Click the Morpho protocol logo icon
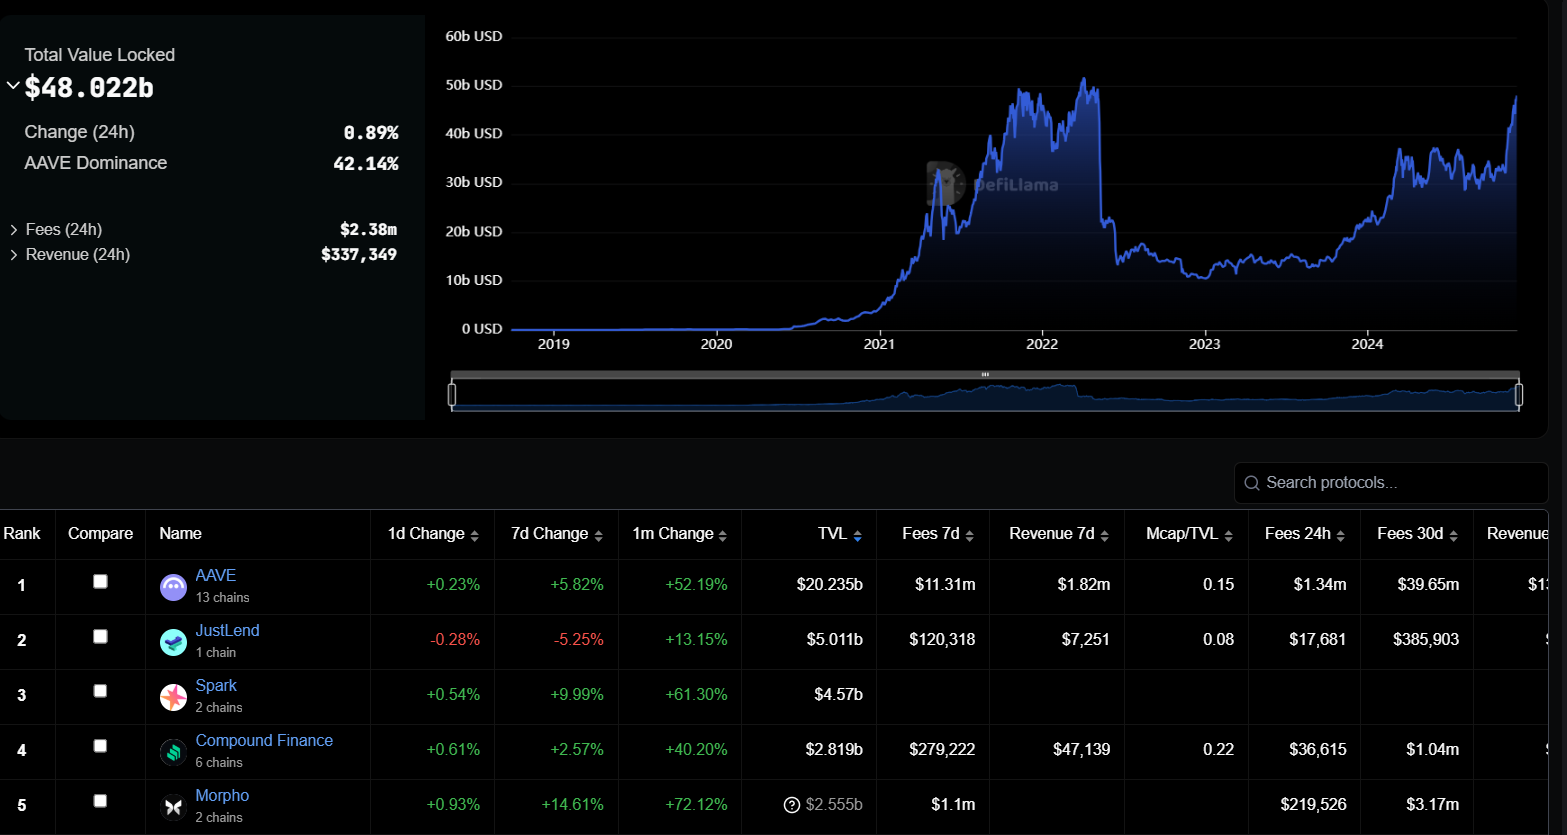Viewport: 1567px width, 835px height. (x=173, y=807)
